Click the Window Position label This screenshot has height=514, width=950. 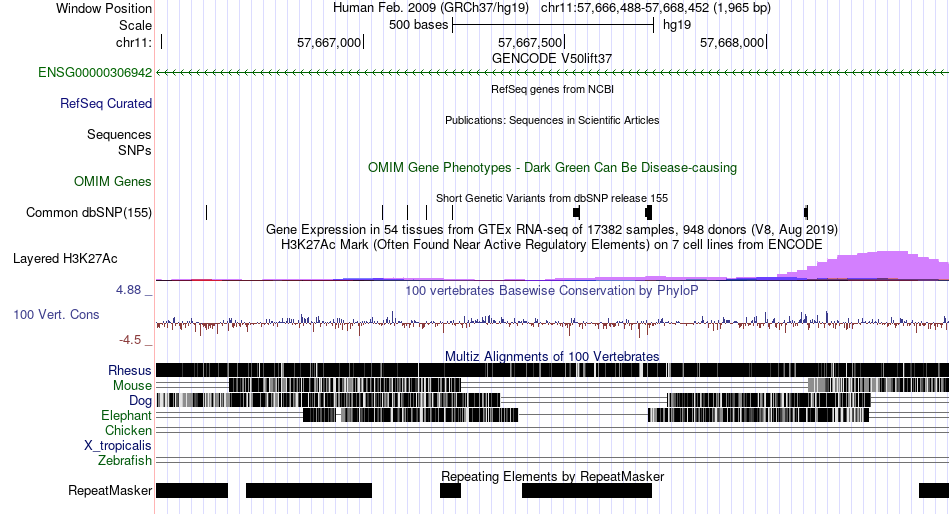click(104, 8)
